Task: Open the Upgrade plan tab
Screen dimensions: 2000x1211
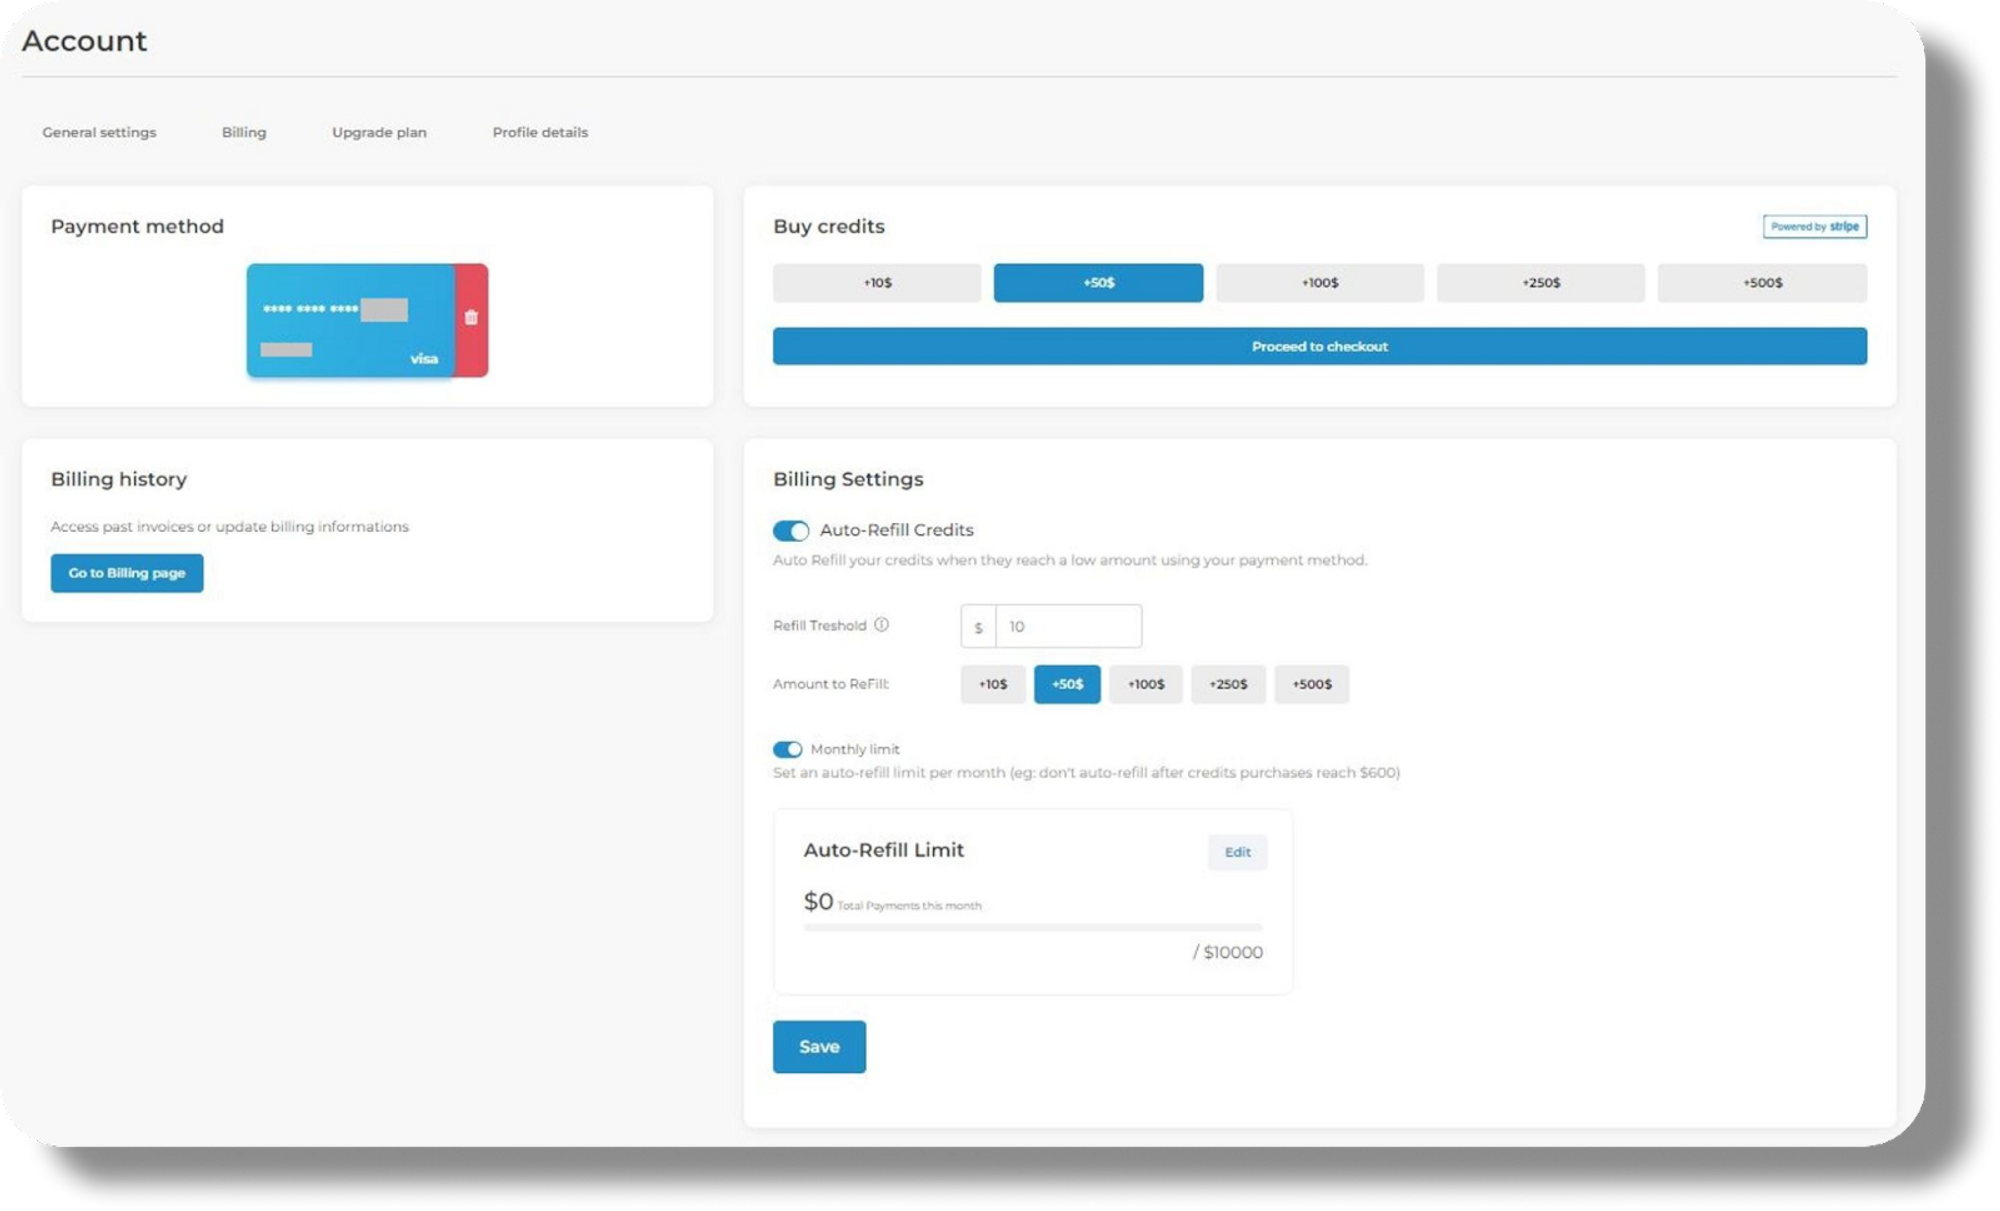Action: click(x=380, y=131)
